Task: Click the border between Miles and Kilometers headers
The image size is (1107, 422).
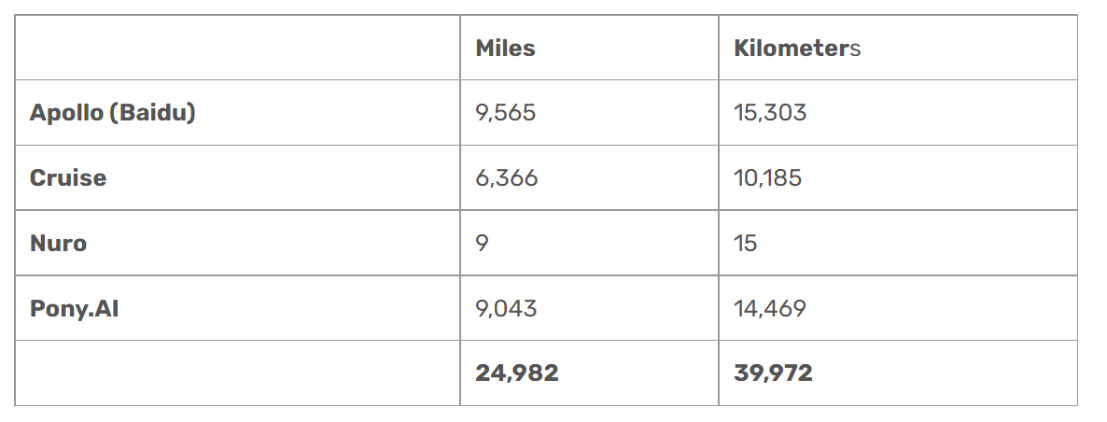Action: 718,48
